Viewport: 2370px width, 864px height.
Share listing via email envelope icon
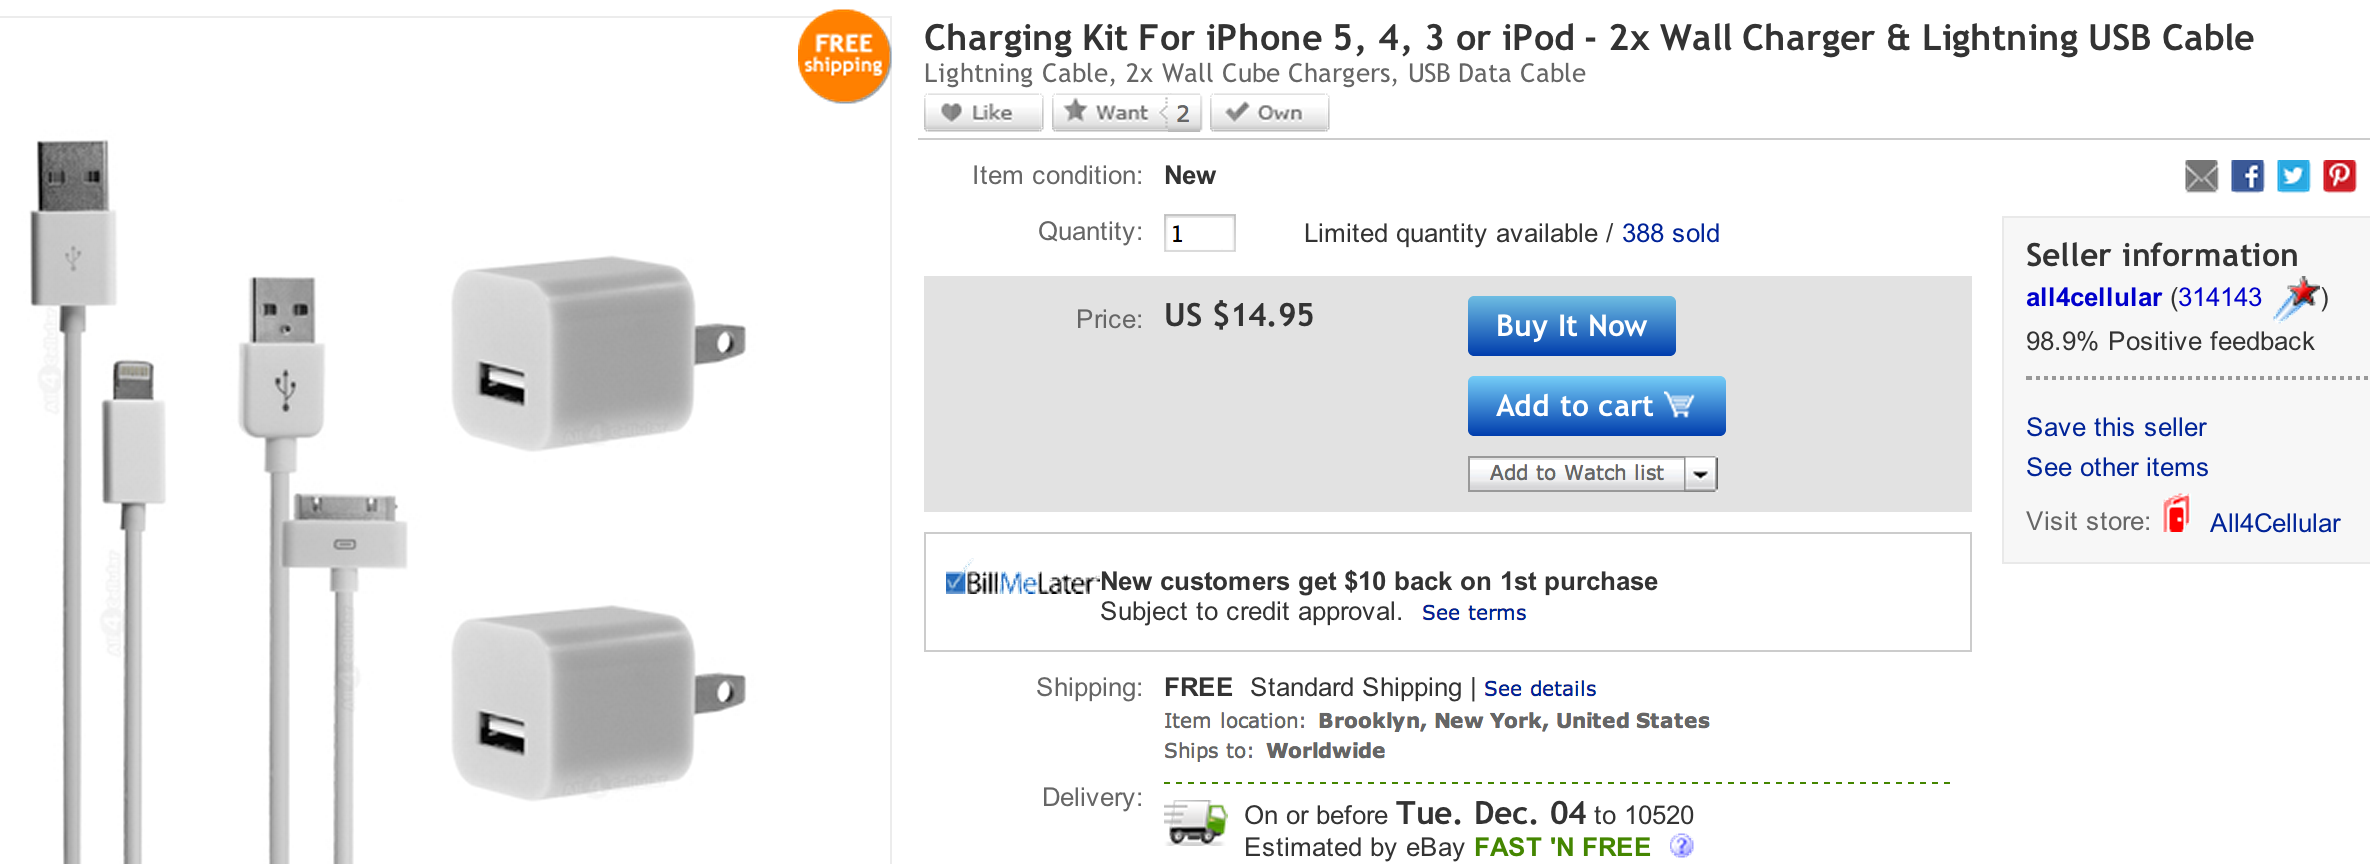(x=2201, y=176)
